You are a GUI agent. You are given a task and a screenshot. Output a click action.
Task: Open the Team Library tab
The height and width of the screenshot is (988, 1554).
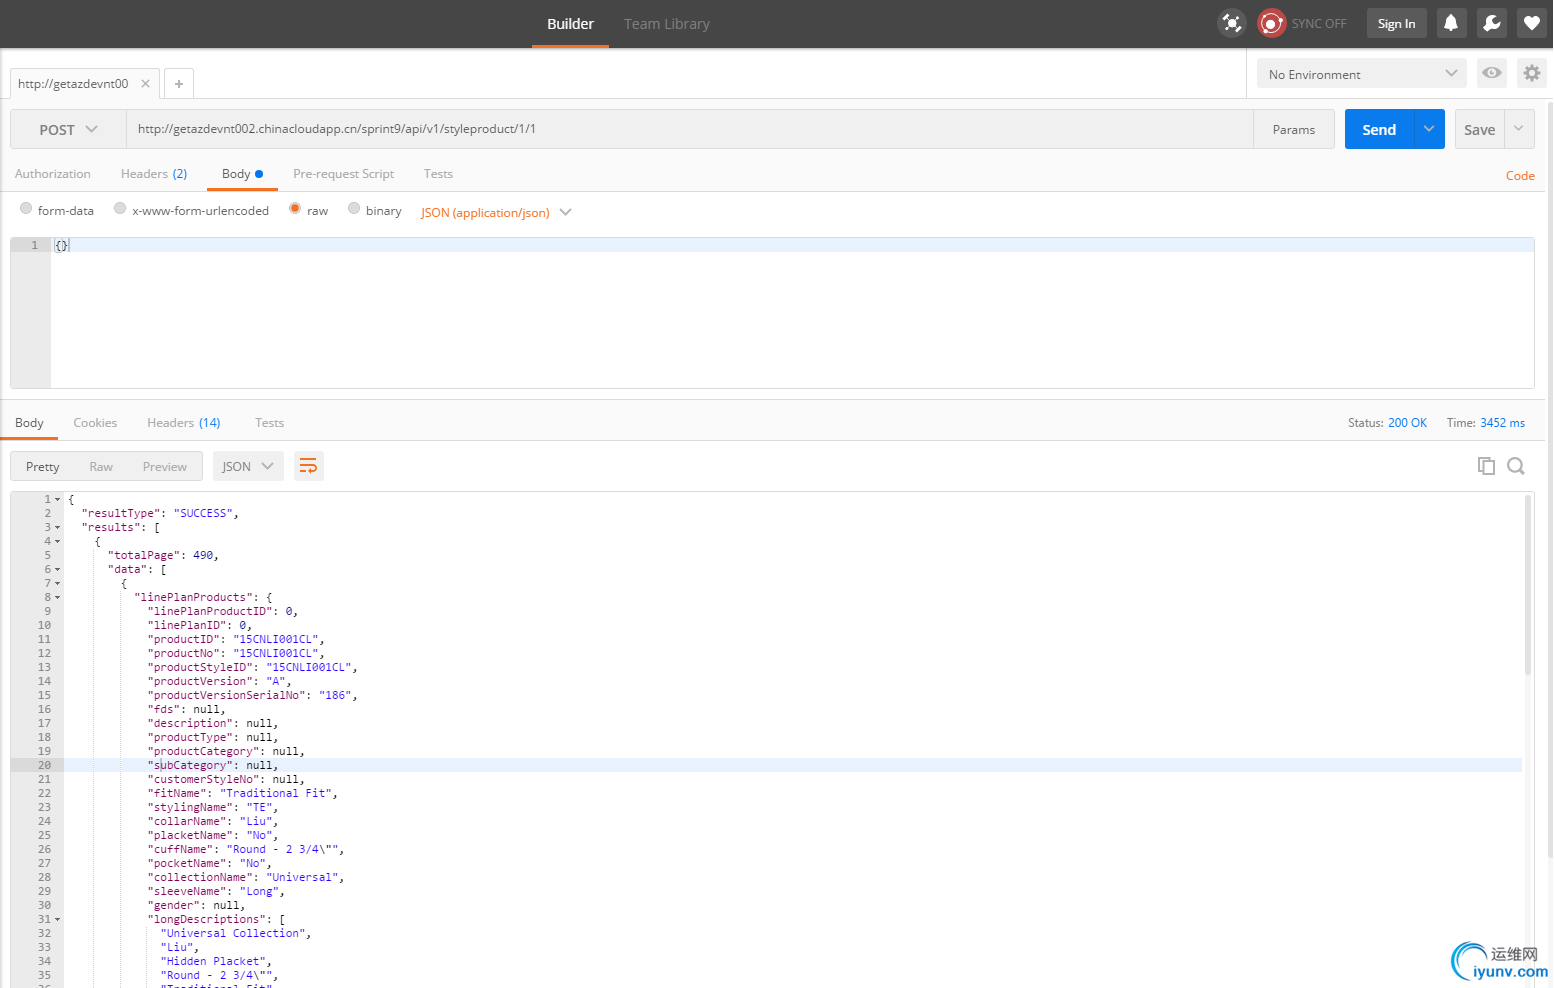pos(667,24)
